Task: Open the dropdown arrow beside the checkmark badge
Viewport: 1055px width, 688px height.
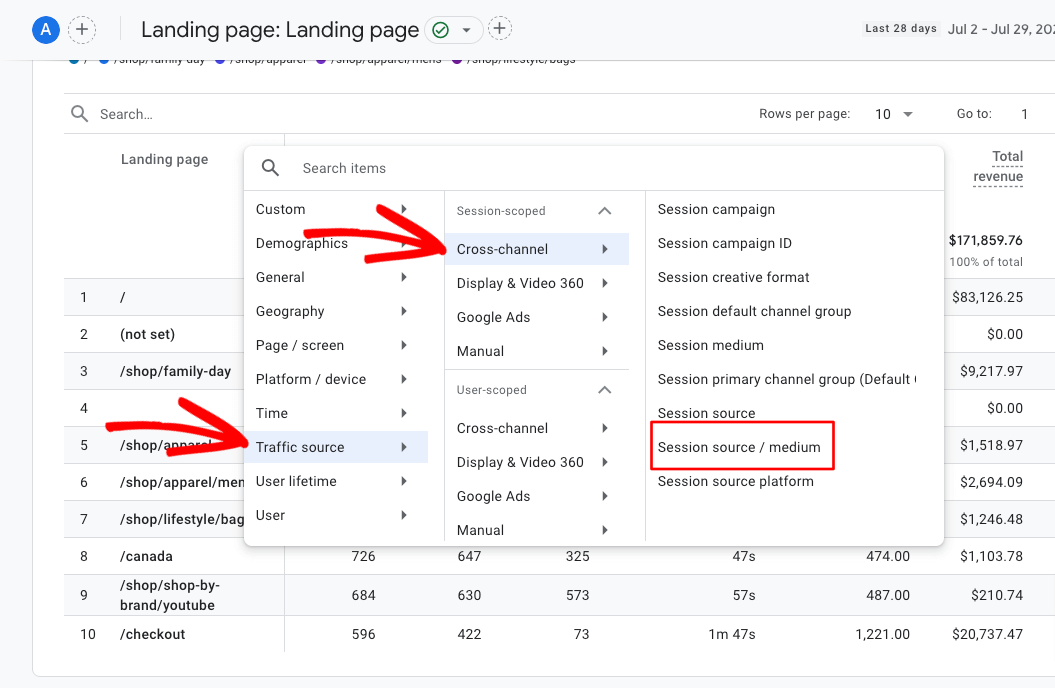Action: tap(464, 30)
